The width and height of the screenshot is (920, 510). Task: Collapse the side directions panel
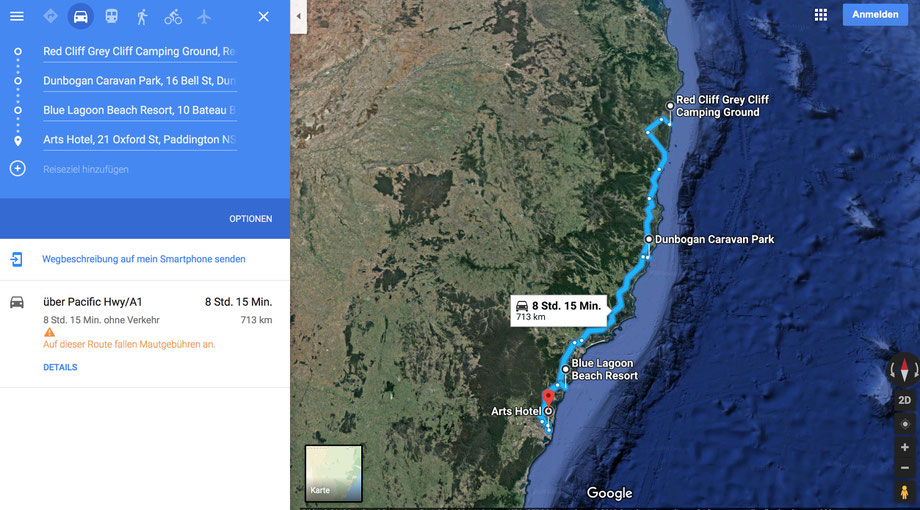click(298, 16)
